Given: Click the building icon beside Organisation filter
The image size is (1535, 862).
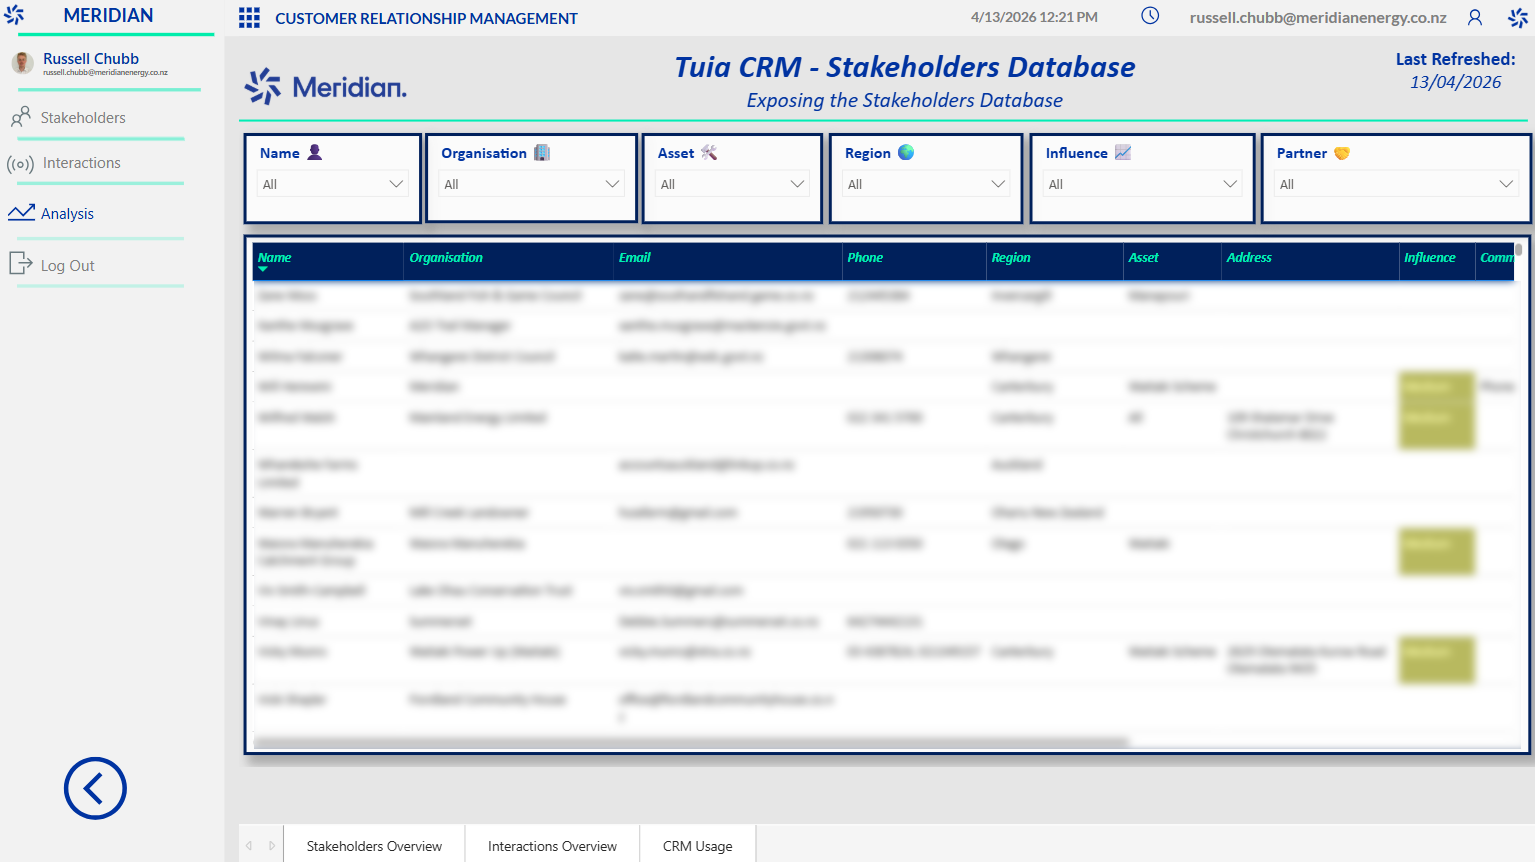Looking at the screenshot, I should [542, 152].
